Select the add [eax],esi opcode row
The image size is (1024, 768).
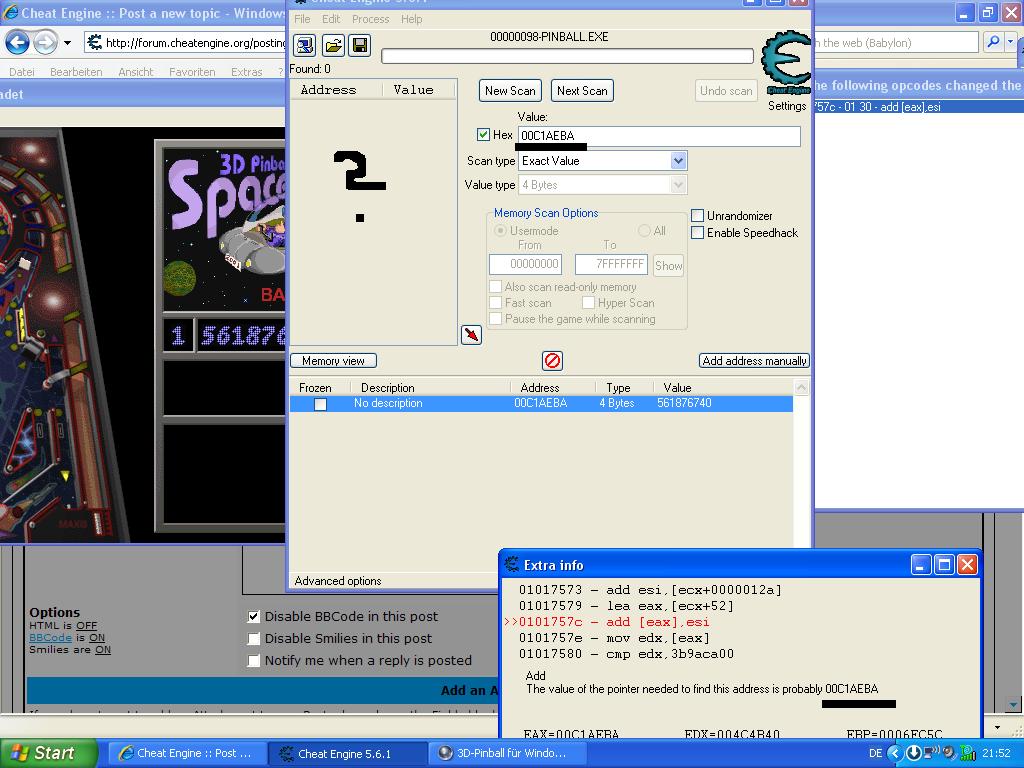click(x=918, y=106)
